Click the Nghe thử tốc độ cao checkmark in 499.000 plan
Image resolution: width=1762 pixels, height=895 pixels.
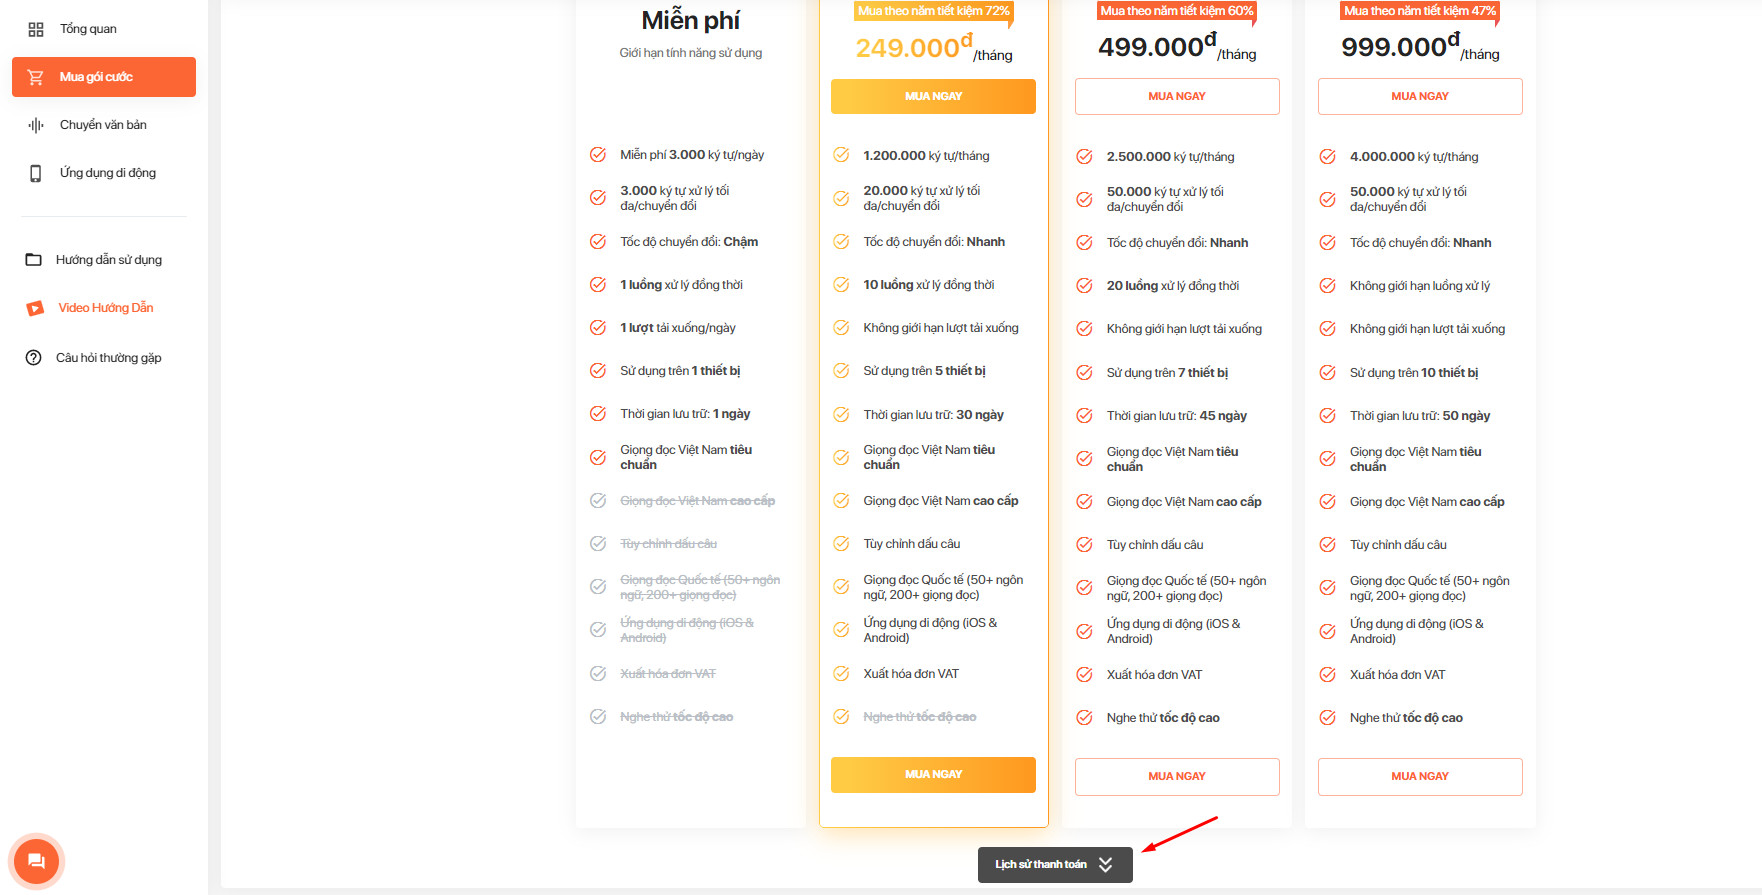coord(1084,717)
